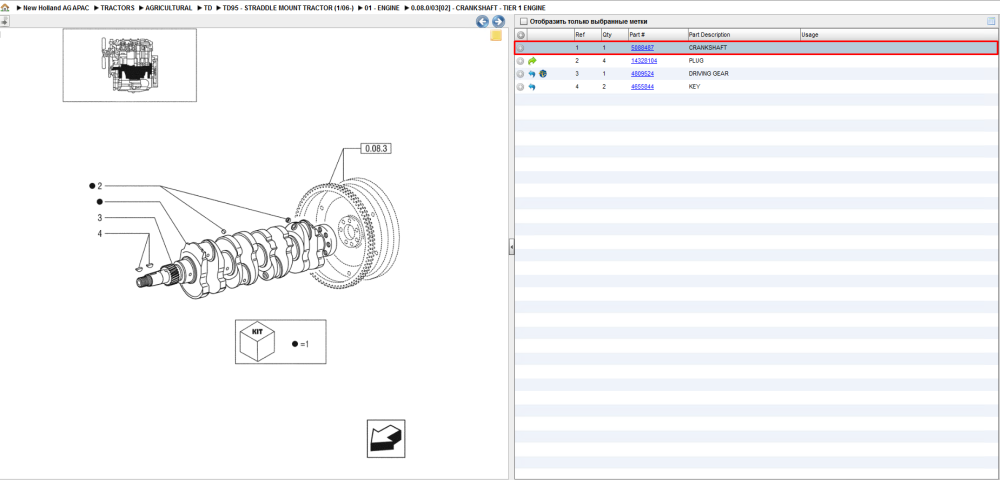Open part number 14328104 link
The width and height of the screenshot is (1000, 480).
tap(644, 61)
